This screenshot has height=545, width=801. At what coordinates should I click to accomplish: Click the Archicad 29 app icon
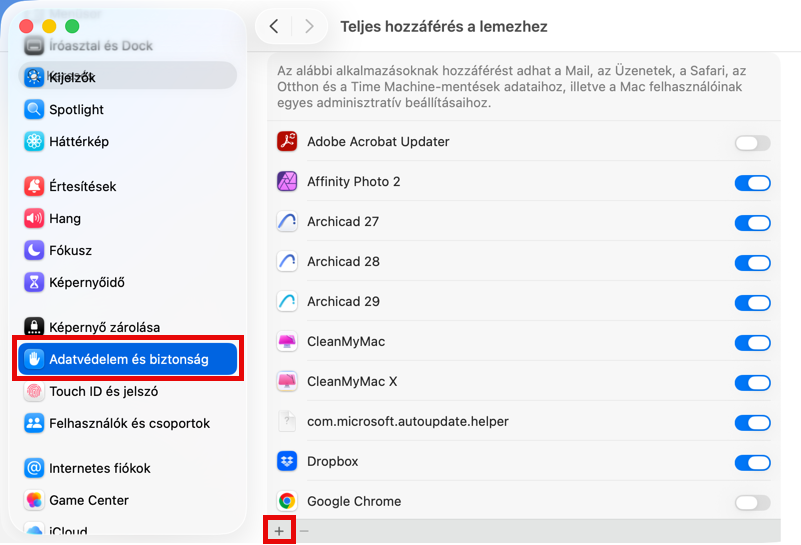click(x=287, y=301)
